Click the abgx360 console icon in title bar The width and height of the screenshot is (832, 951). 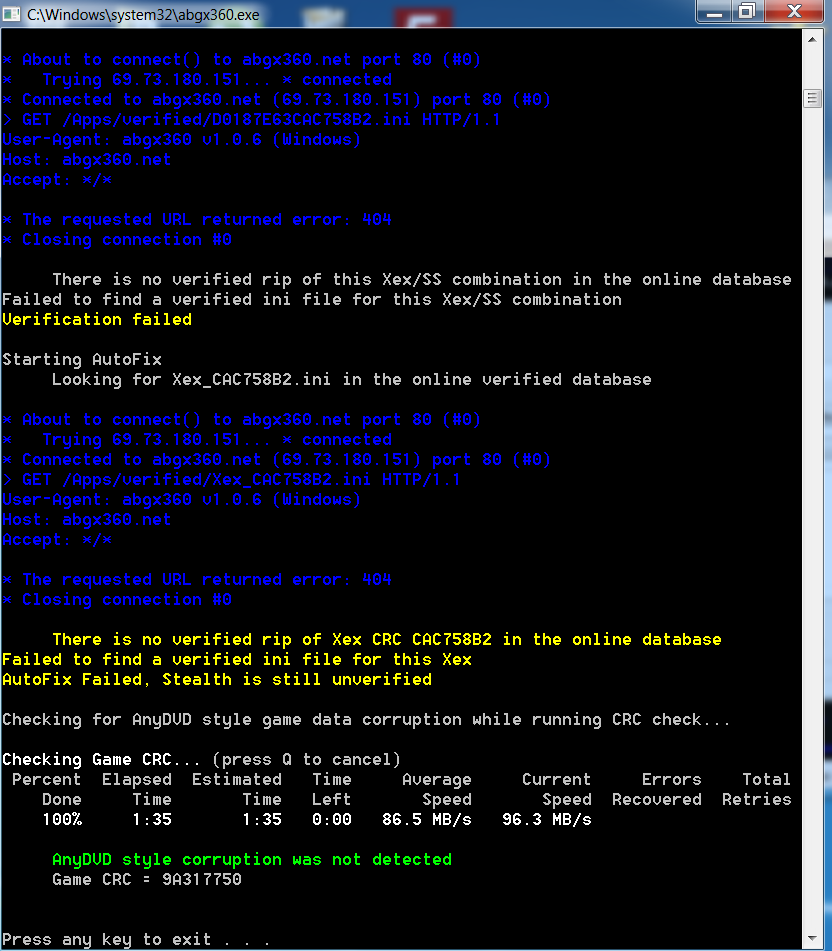[x=12, y=13]
